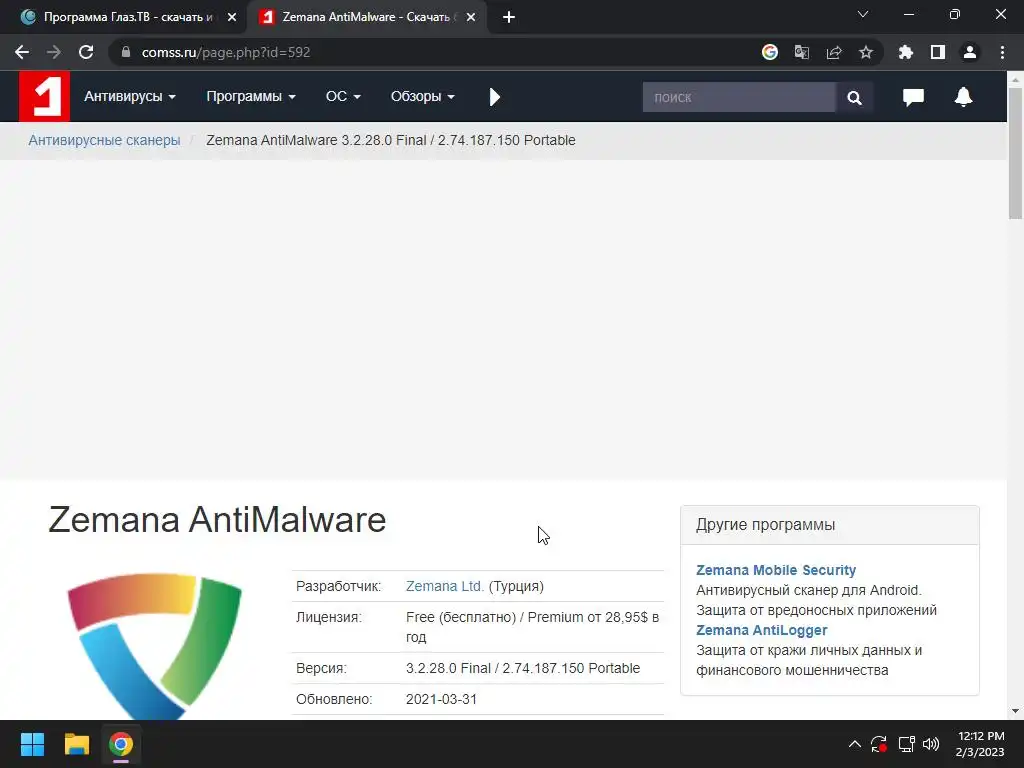Click the search magnifier button
This screenshot has height=768, width=1024.
point(854,97)
